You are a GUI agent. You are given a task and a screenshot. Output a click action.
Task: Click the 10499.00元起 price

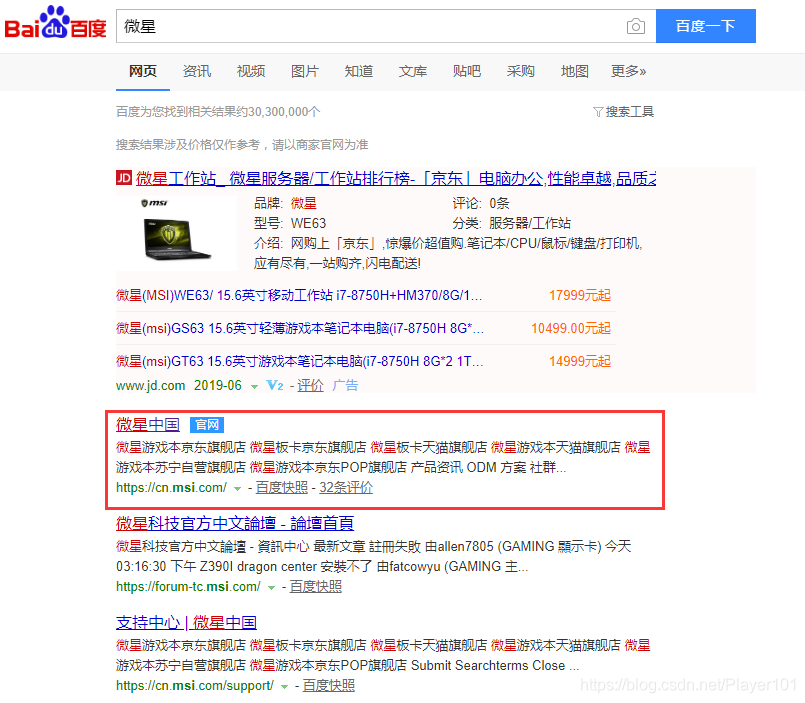point(571,328)
